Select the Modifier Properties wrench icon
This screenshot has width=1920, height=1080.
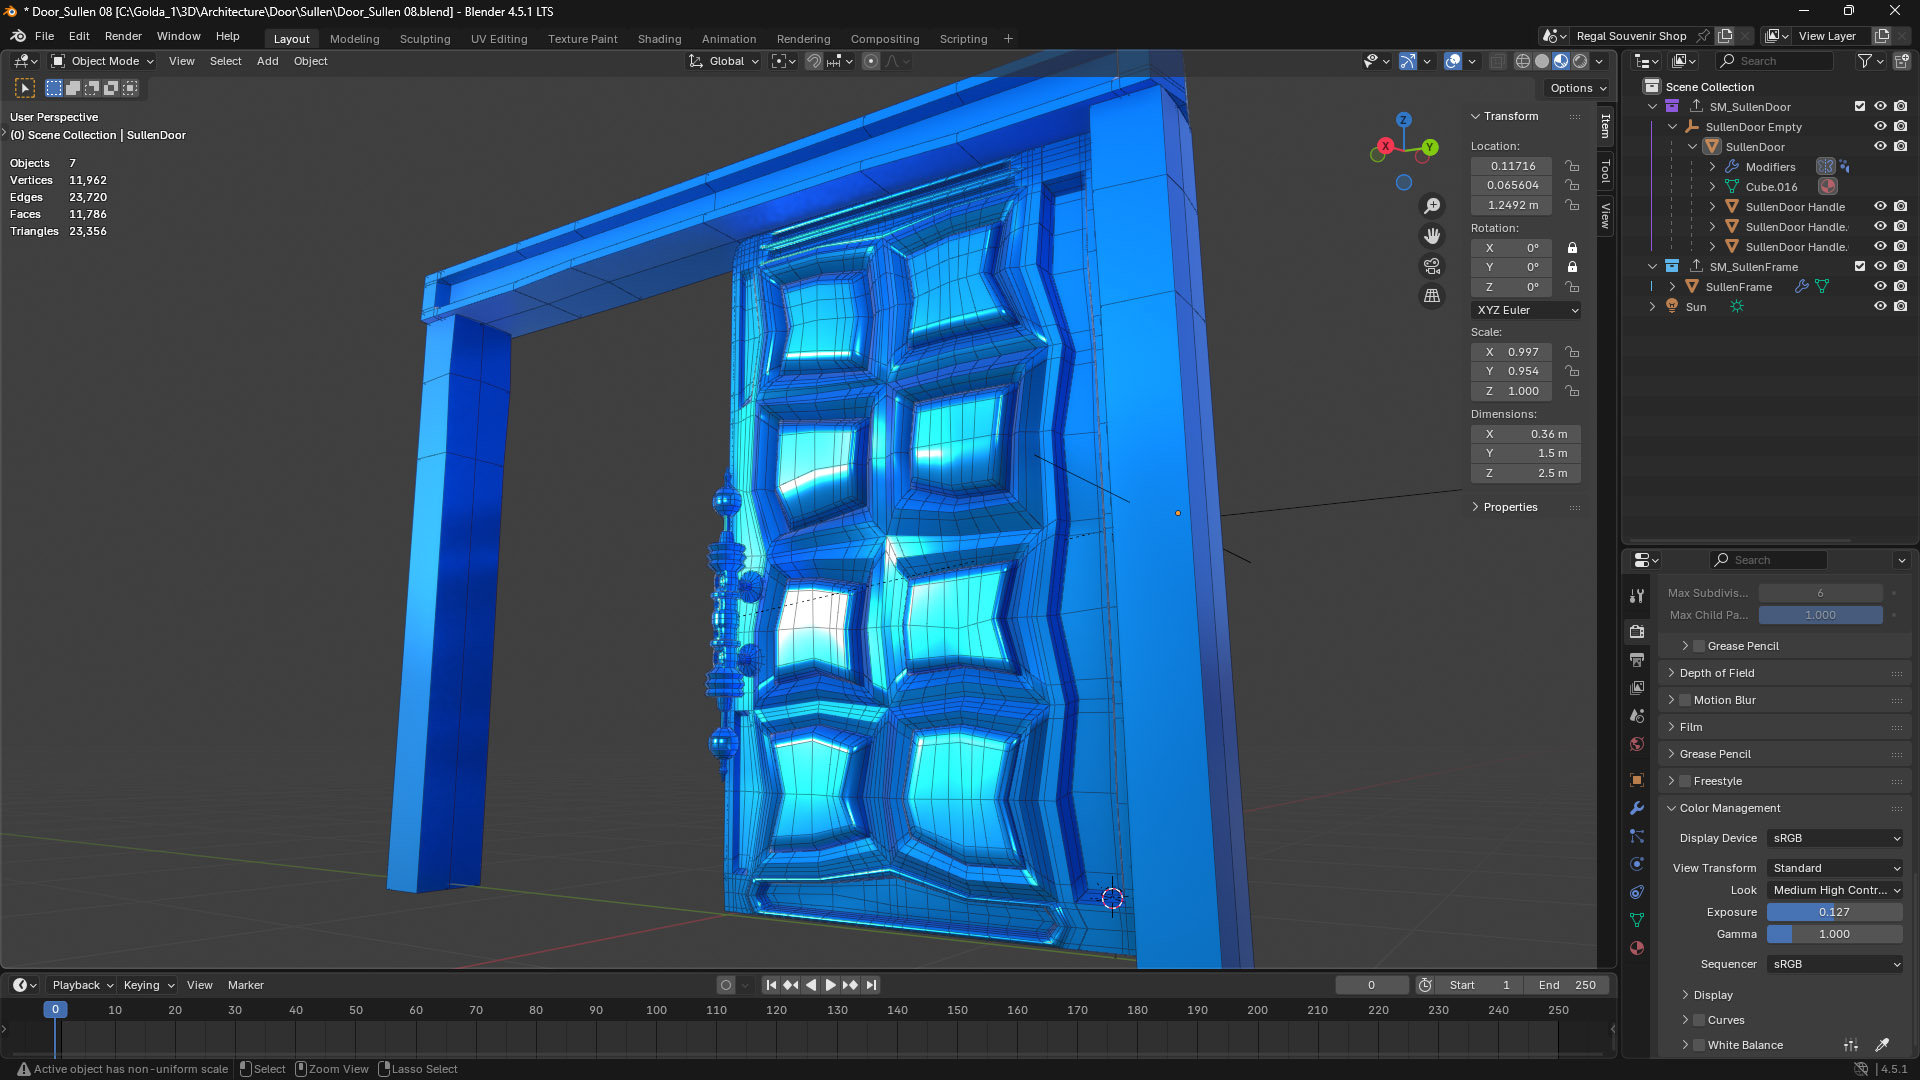1637,808
